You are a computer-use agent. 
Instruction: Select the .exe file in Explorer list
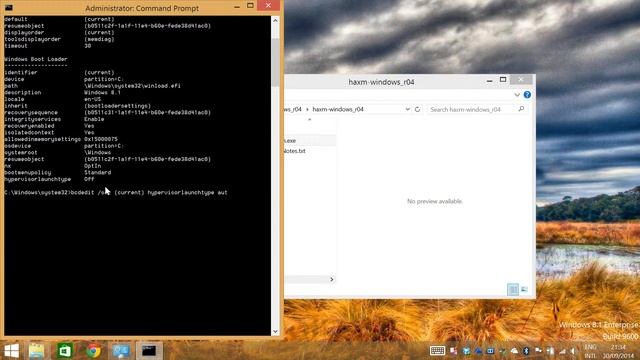tap(310, 140)
